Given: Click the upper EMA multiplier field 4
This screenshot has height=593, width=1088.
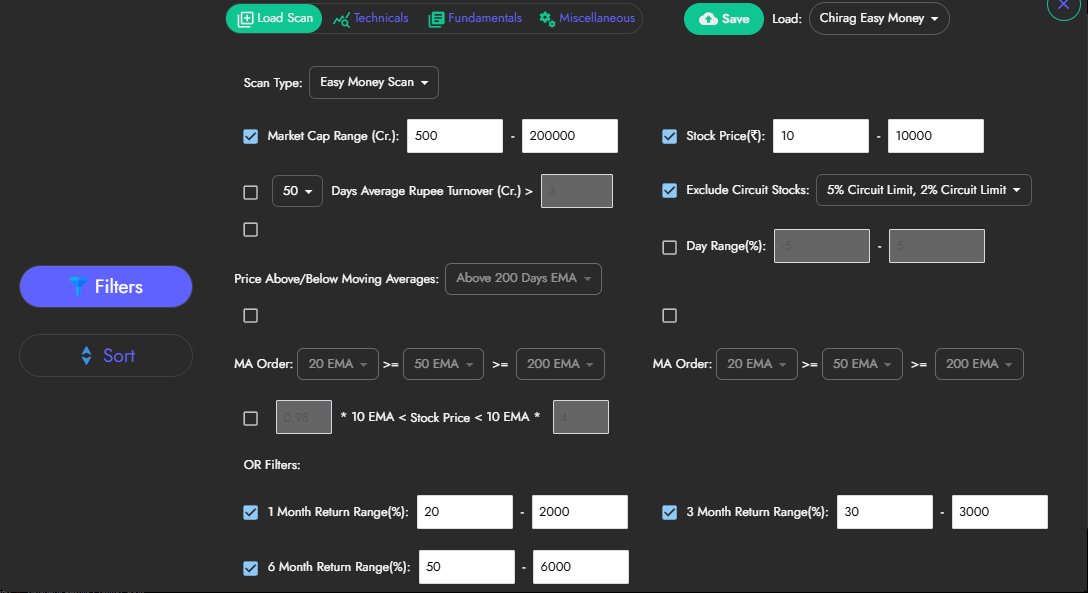Looking at the screenshot, I should pyautogui.click(x=581, y=417).
